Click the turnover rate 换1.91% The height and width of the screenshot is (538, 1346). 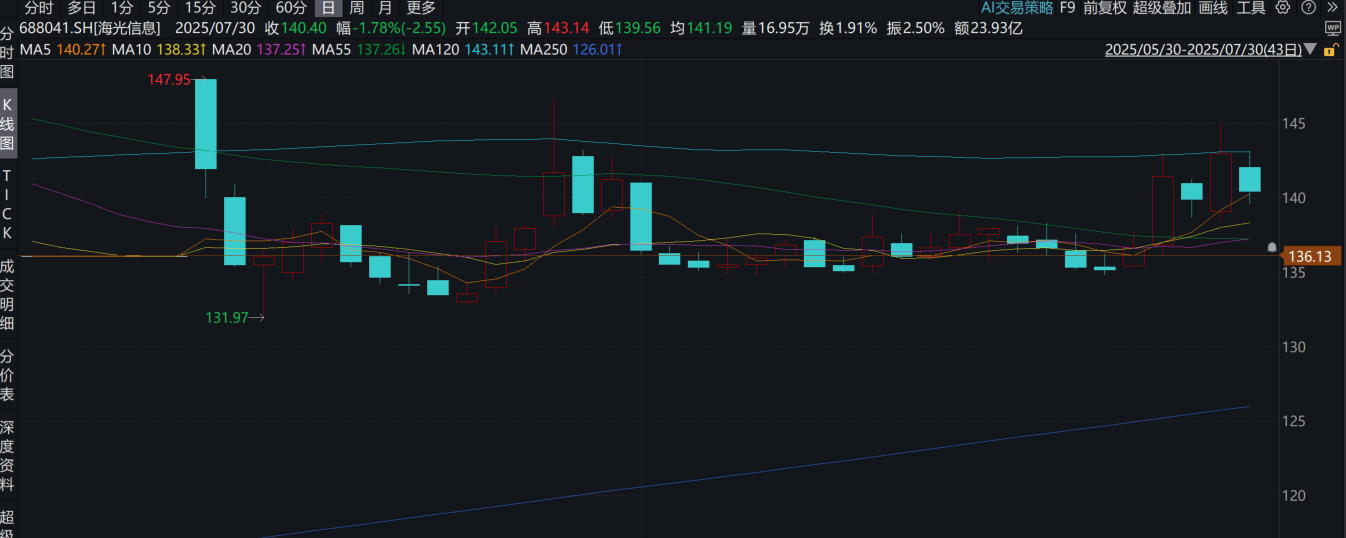pos(847,28)
